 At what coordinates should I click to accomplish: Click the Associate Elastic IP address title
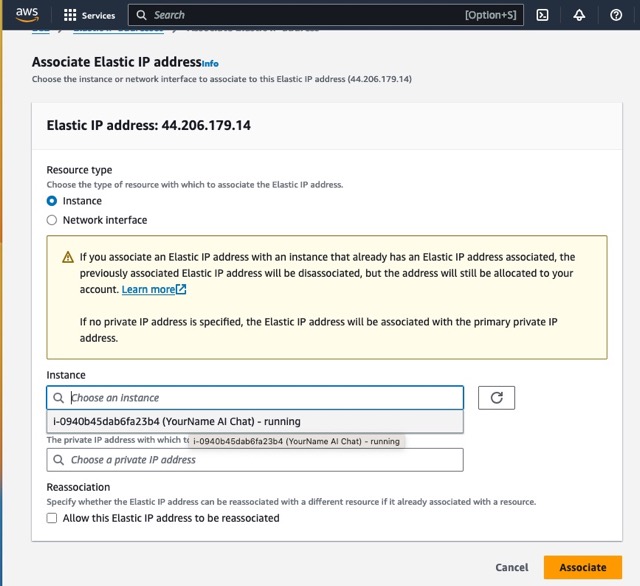point(117,62)
